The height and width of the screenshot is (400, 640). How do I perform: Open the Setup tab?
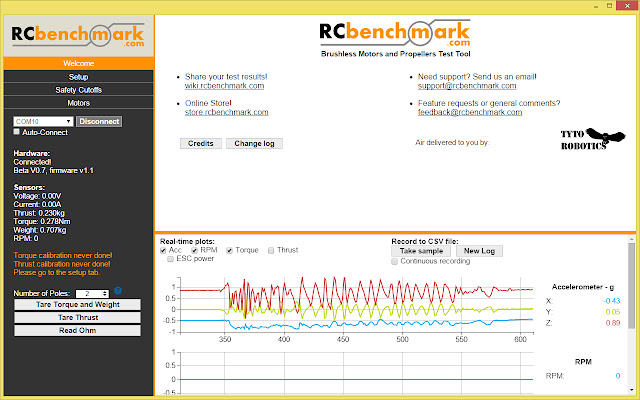point(78,77)
